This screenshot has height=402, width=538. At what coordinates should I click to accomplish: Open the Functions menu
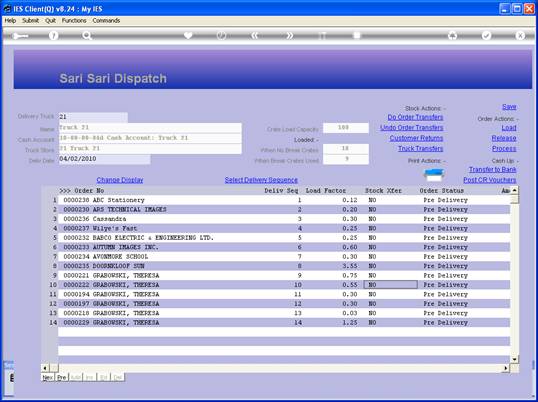point(74,21)
